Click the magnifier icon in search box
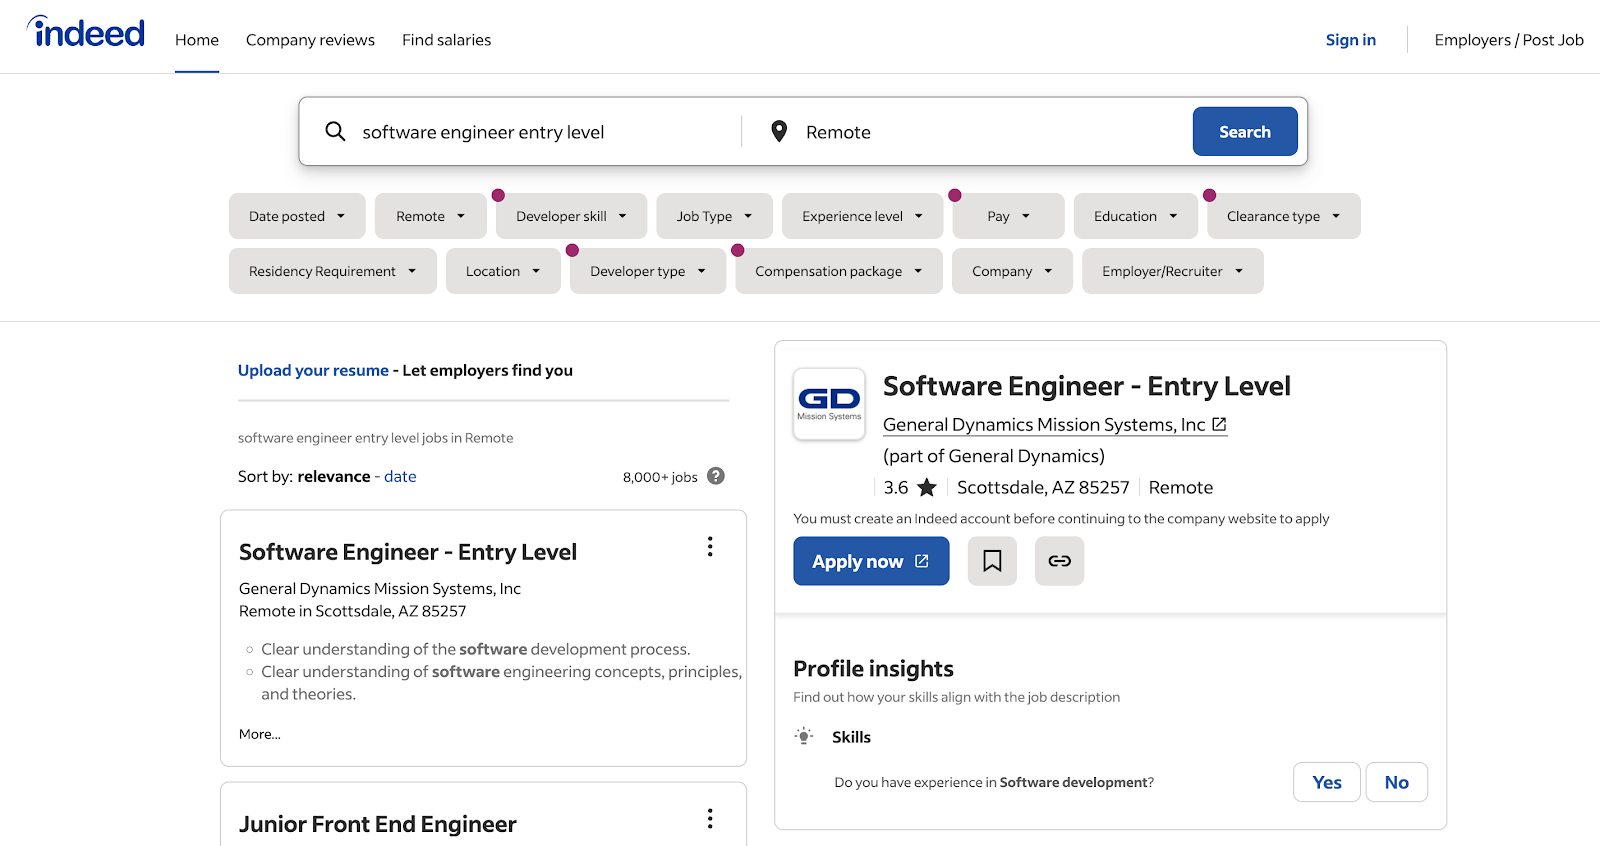1600x846 pixels. [335, 132]
